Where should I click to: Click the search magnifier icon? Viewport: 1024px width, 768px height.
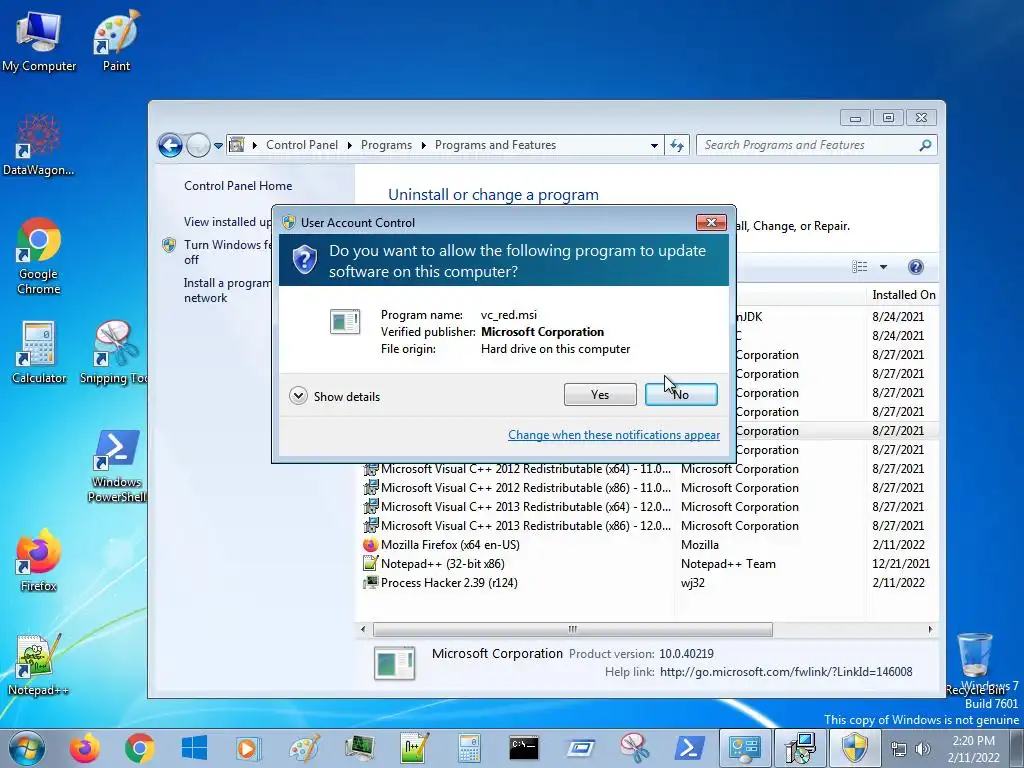tap(925, 145)
